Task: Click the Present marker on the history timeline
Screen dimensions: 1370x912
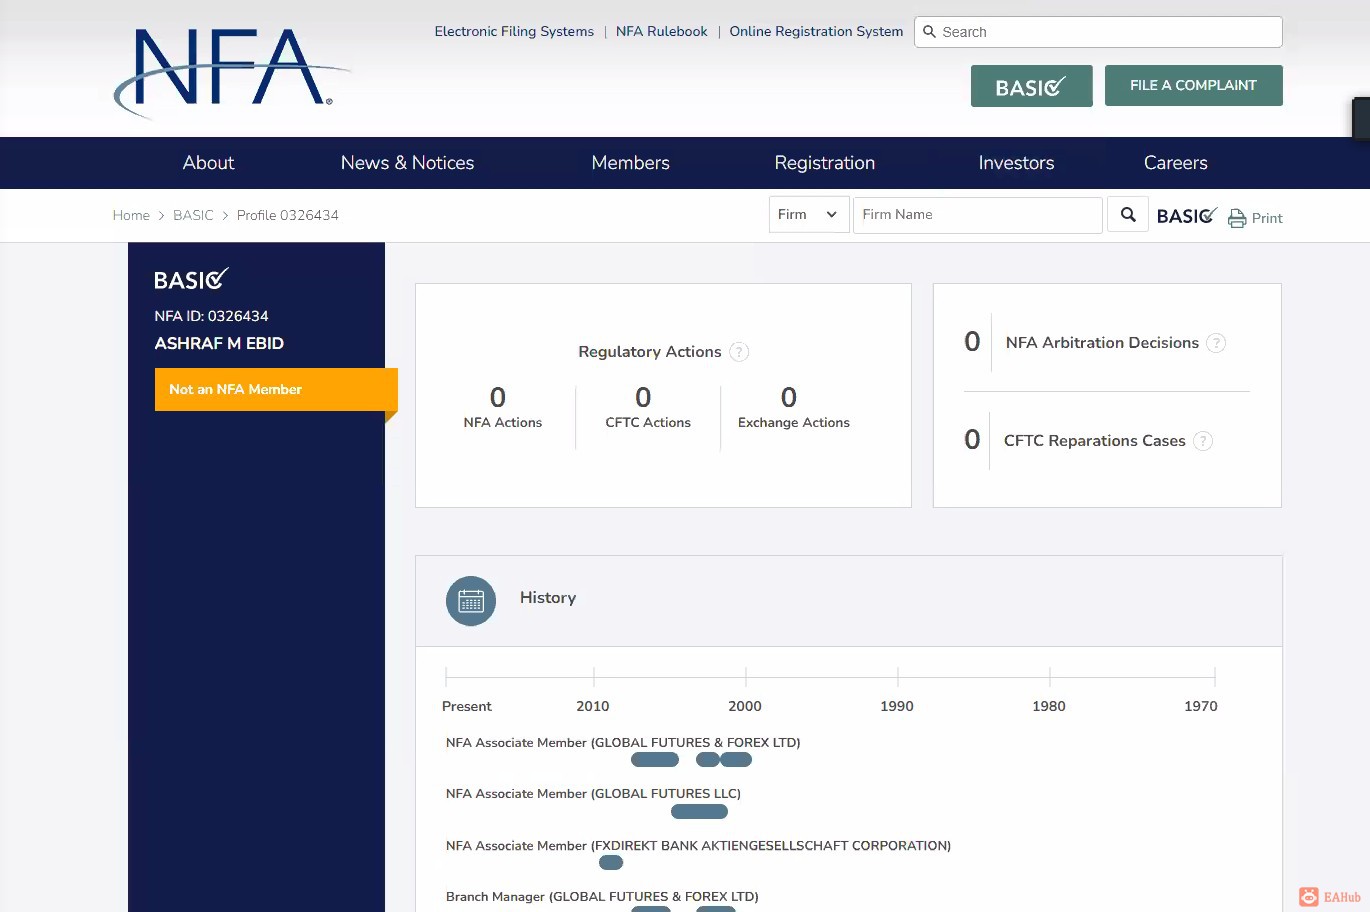Action: [x=467, y=706]
